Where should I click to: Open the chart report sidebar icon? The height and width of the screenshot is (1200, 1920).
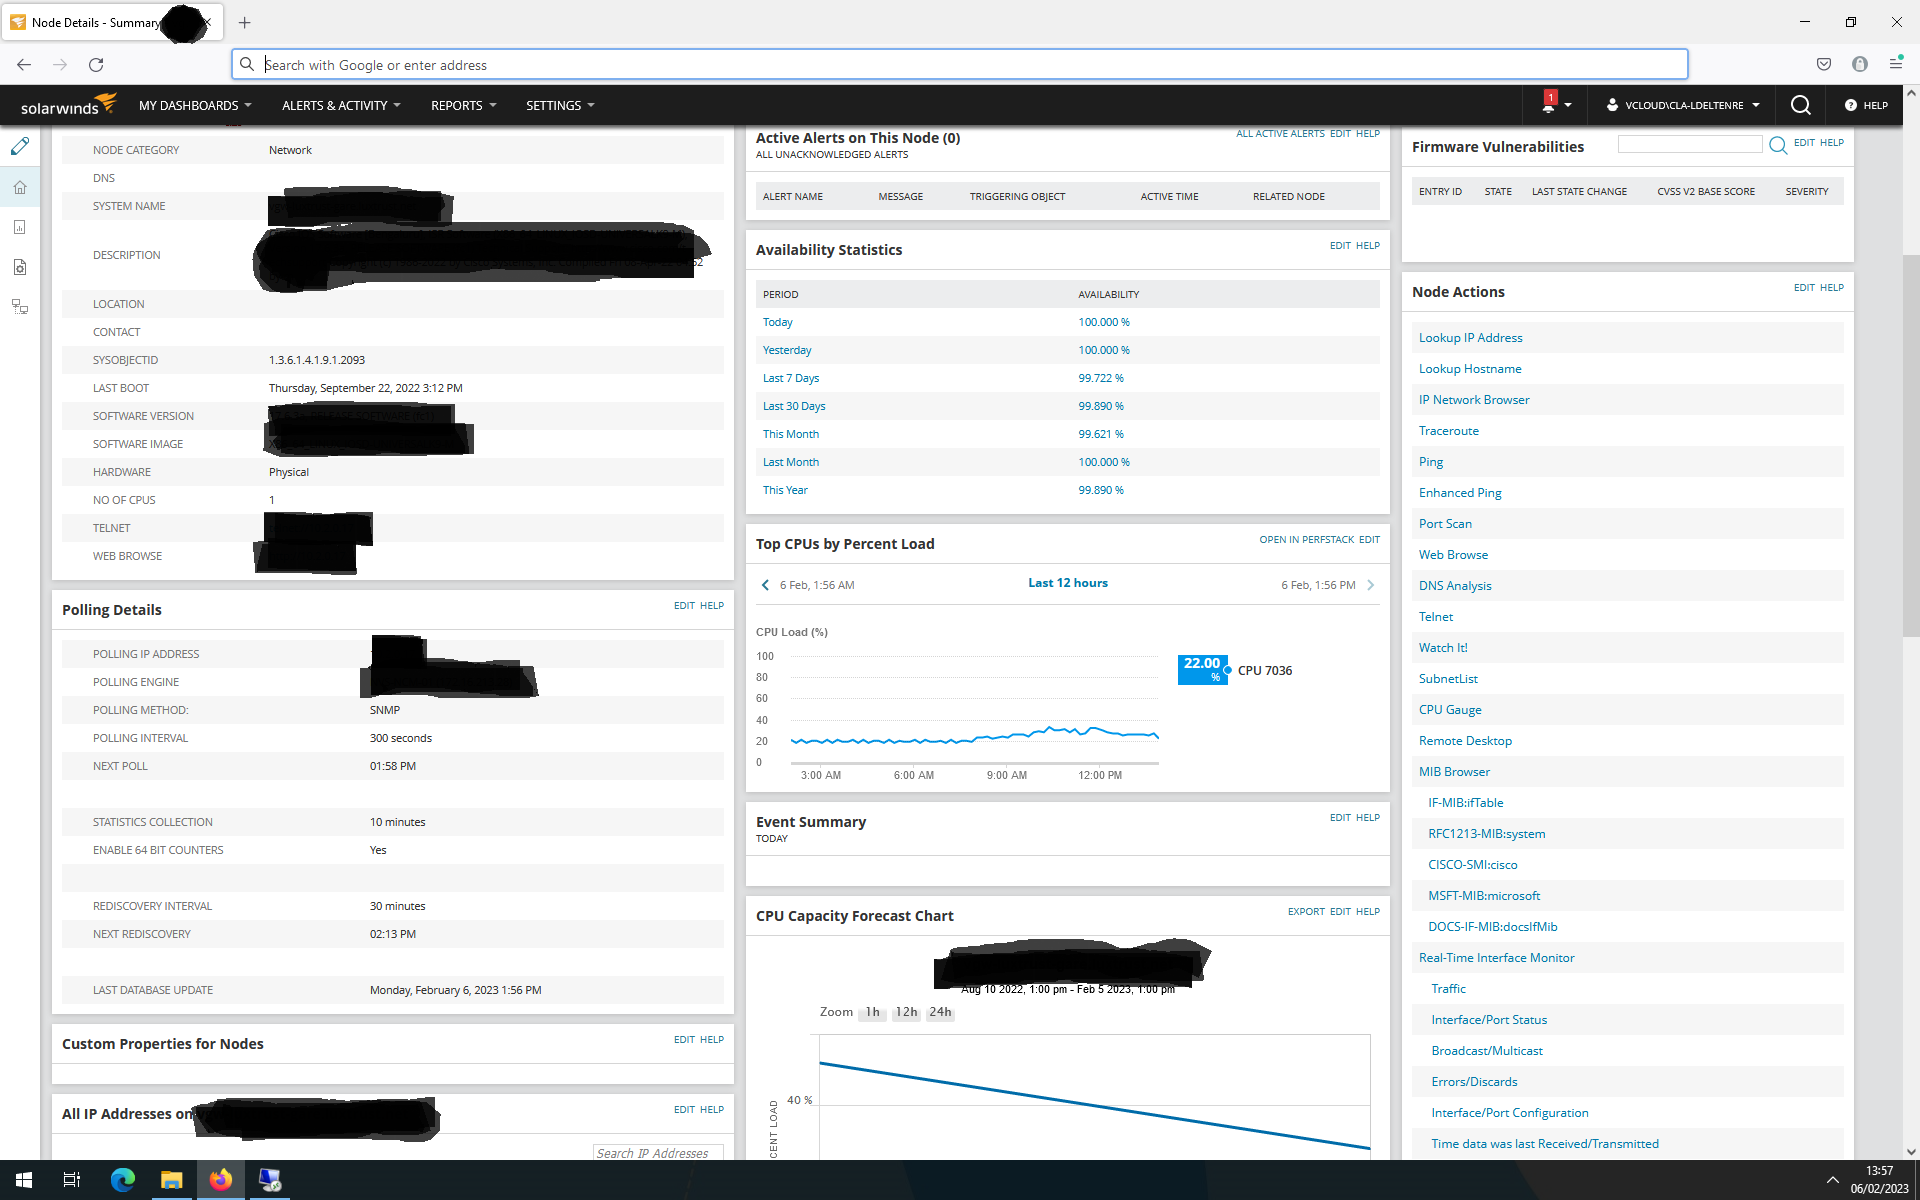(x=20, y=227)
